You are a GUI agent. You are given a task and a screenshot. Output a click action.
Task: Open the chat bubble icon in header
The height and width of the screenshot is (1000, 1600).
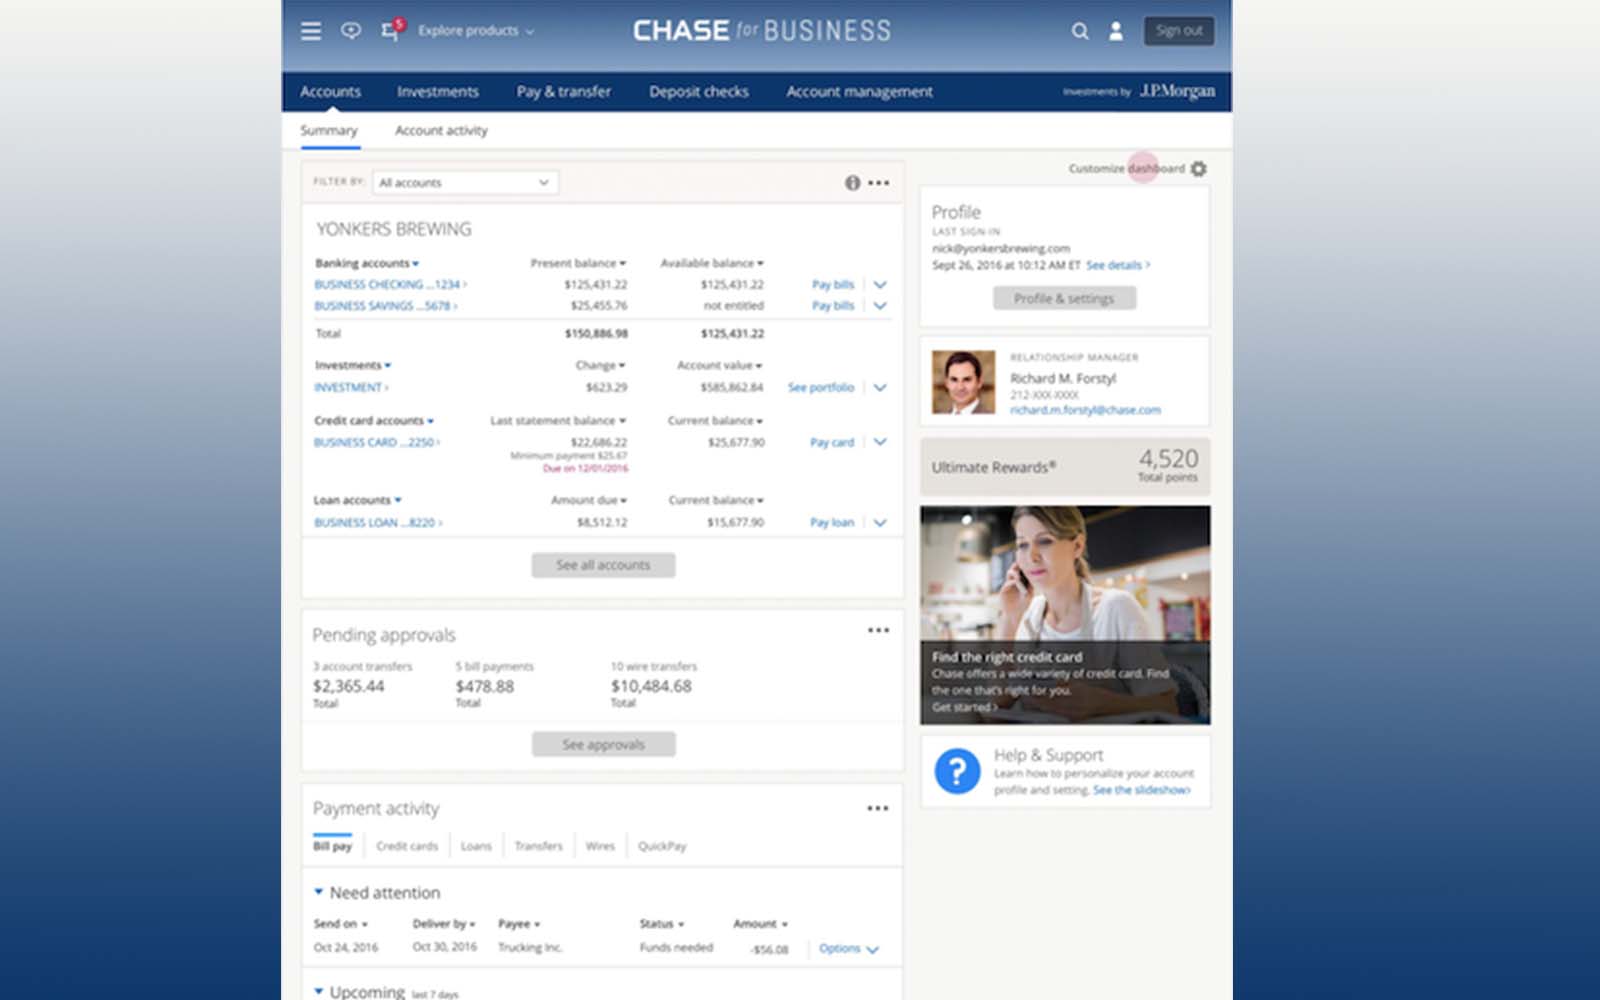(x=351, y=31)
